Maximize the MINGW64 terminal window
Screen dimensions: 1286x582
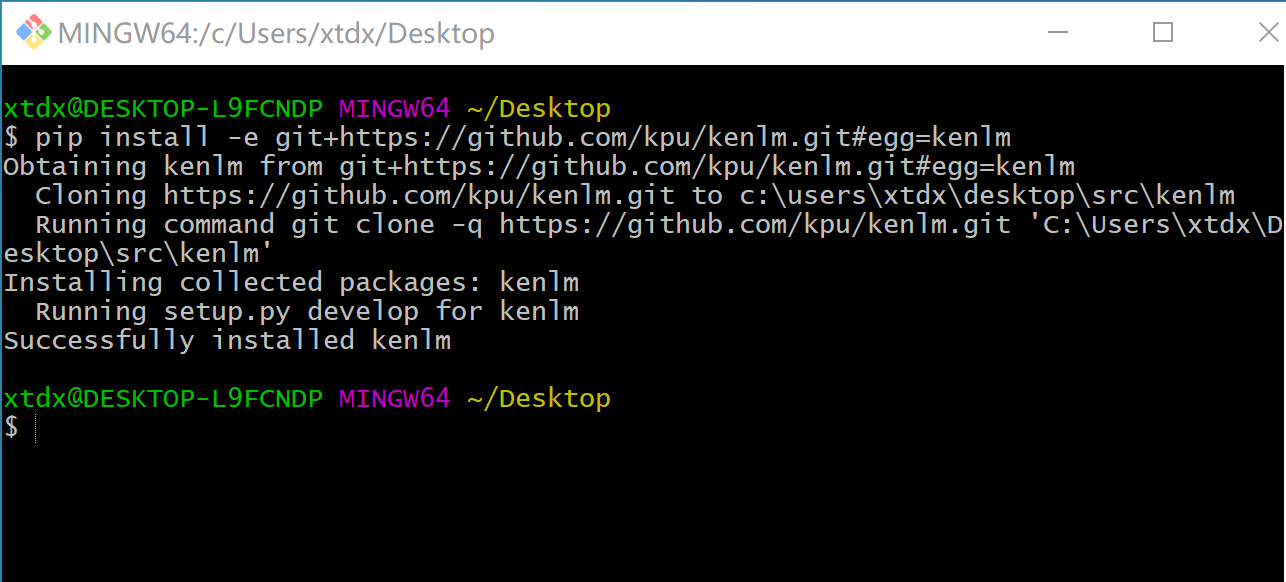pos(1162,33)
